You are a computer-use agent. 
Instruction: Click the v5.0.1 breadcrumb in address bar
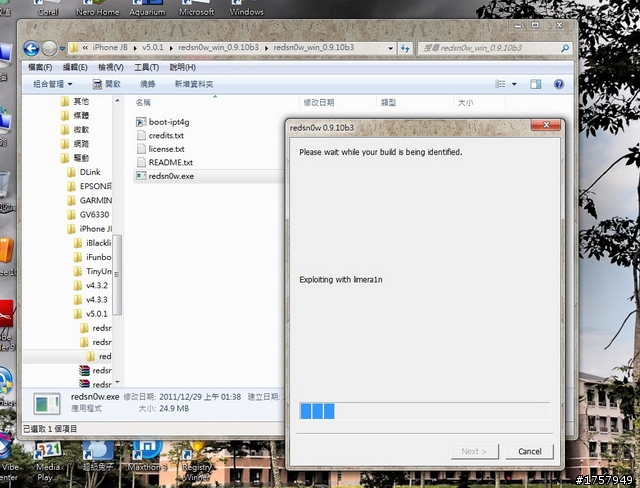153,48
